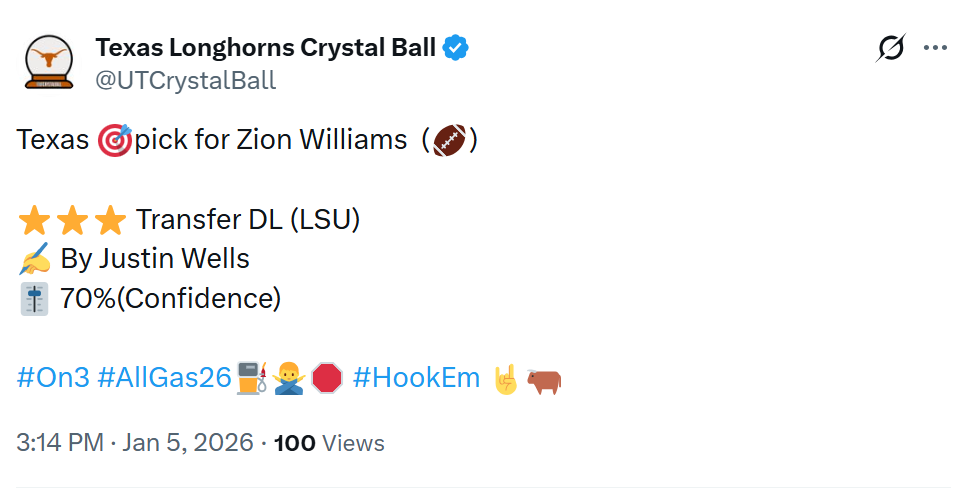This screenshot has height=498, width=962.
Task: Click the 100 Views count
Action: pyautogui.click(x=329, y=443)
